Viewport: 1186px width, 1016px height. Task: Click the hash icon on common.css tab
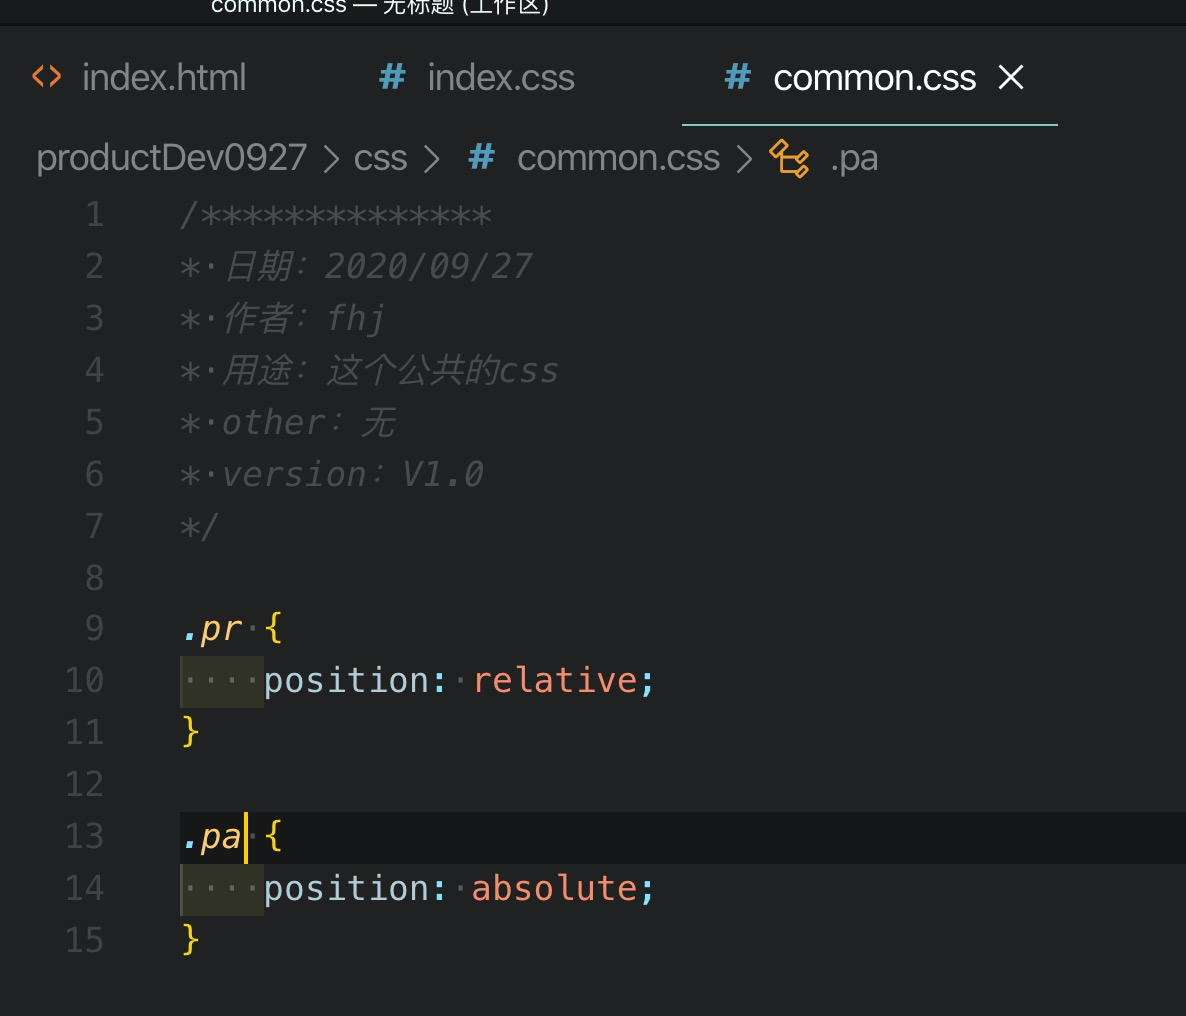(737, 77)
